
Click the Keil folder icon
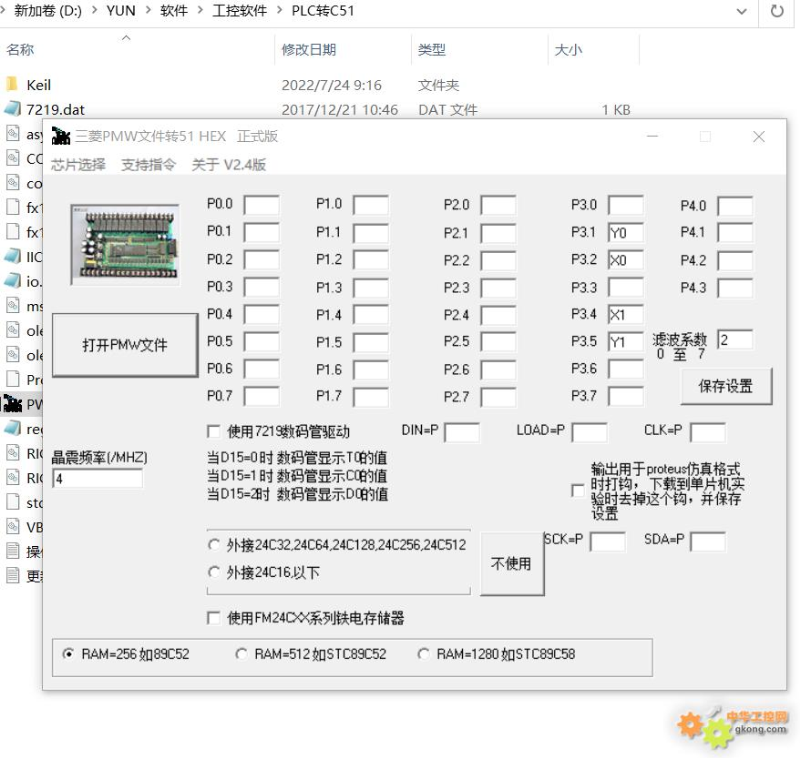click(13, 85)
